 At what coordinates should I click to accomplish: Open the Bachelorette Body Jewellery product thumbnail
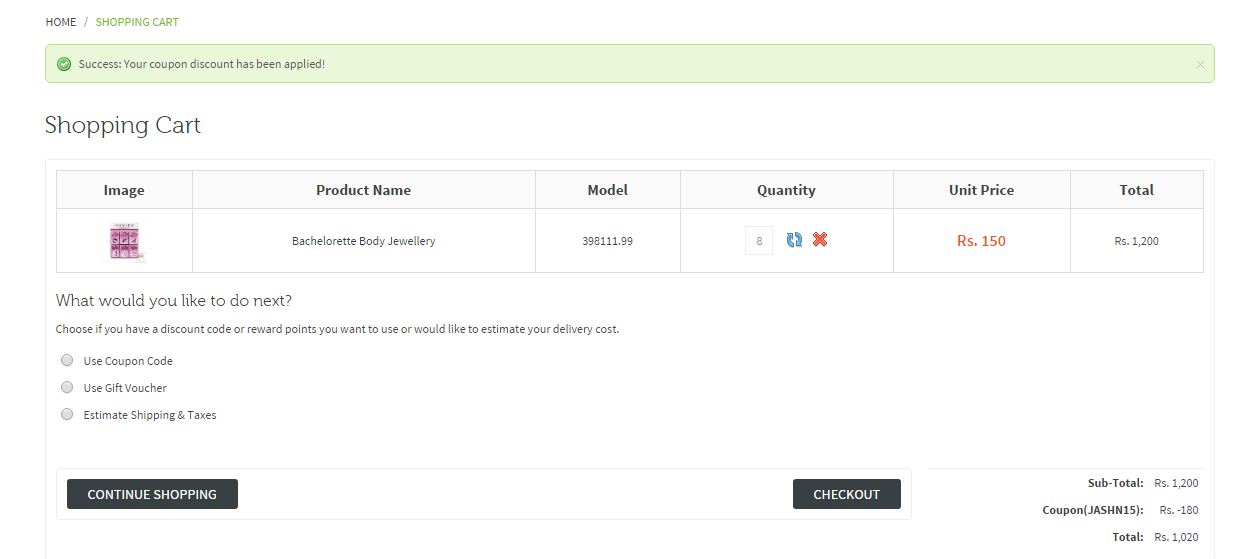pos(124,241)
